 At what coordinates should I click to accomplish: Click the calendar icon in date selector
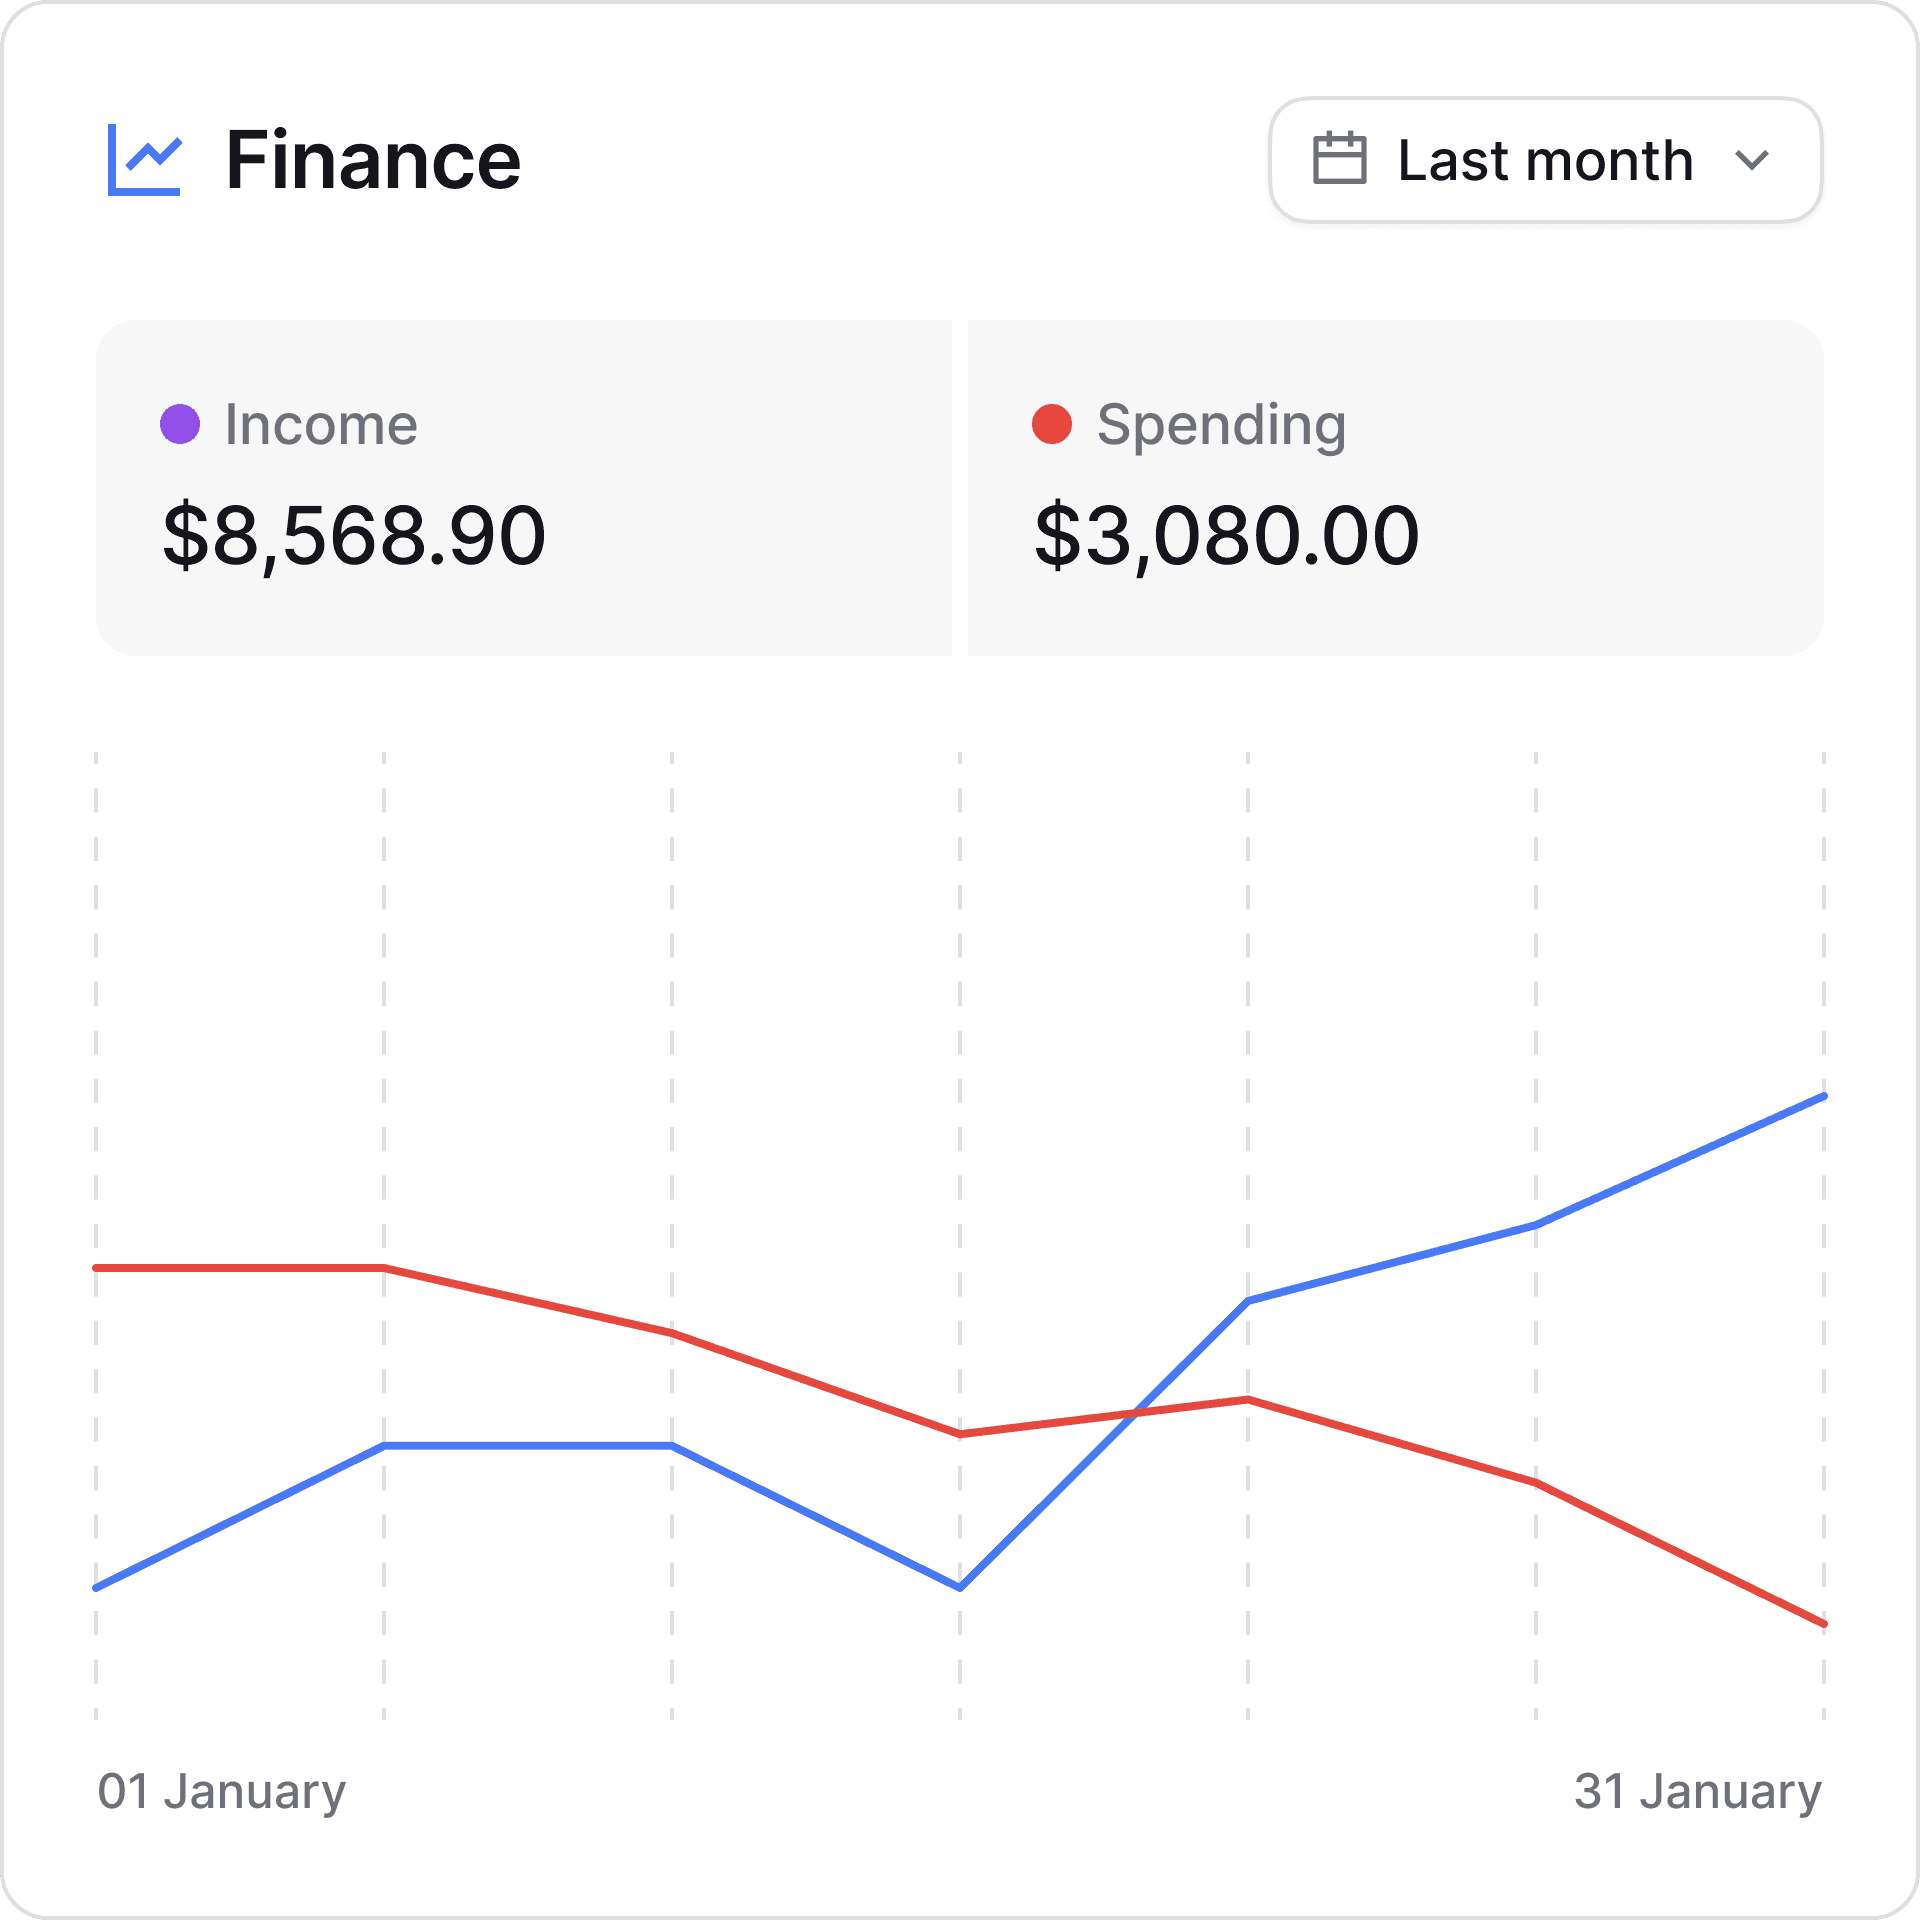pyautogui.click(x=1339, y=158)
